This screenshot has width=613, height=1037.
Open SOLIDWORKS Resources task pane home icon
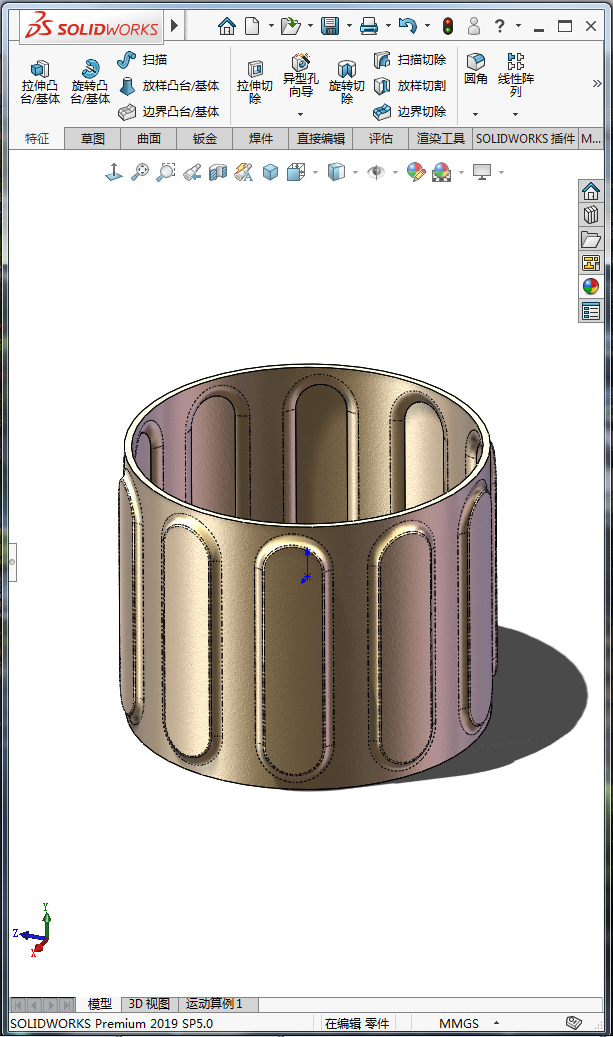pyautogui.click(x=591, y=192)
